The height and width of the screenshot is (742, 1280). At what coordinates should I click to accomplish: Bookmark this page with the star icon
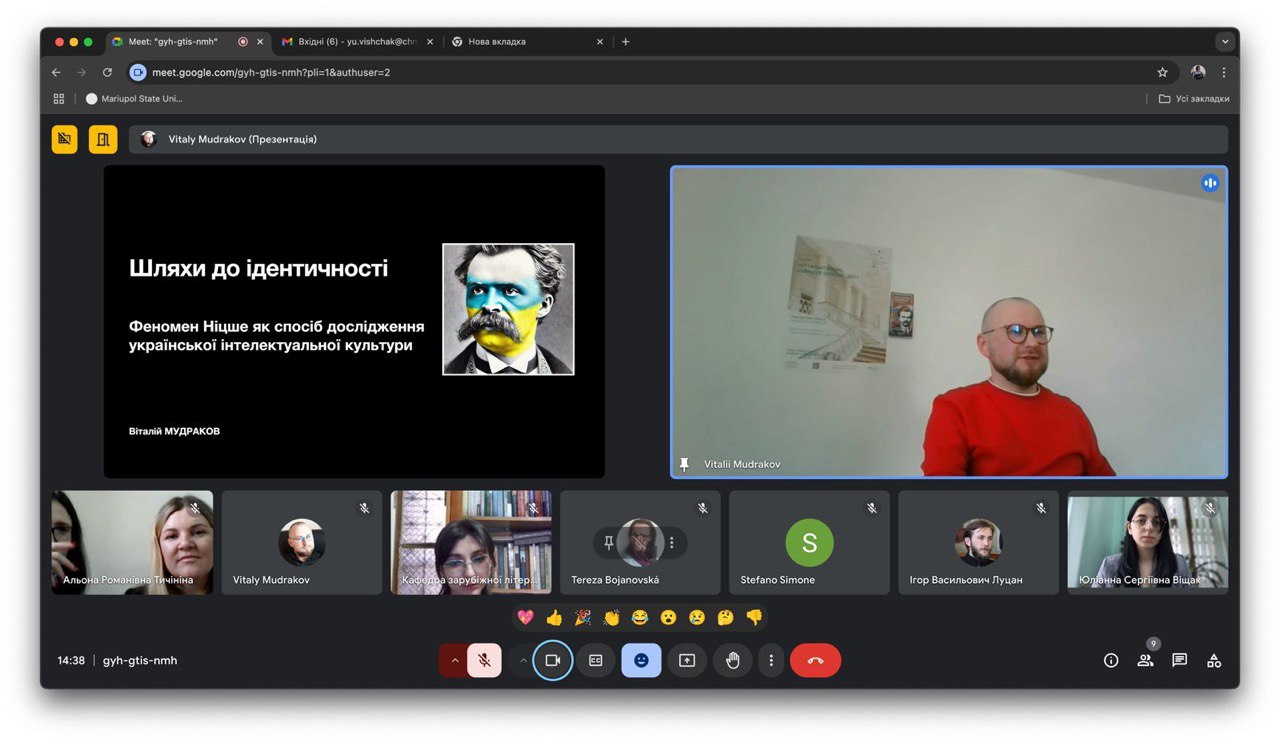(x=1162, y=72)
